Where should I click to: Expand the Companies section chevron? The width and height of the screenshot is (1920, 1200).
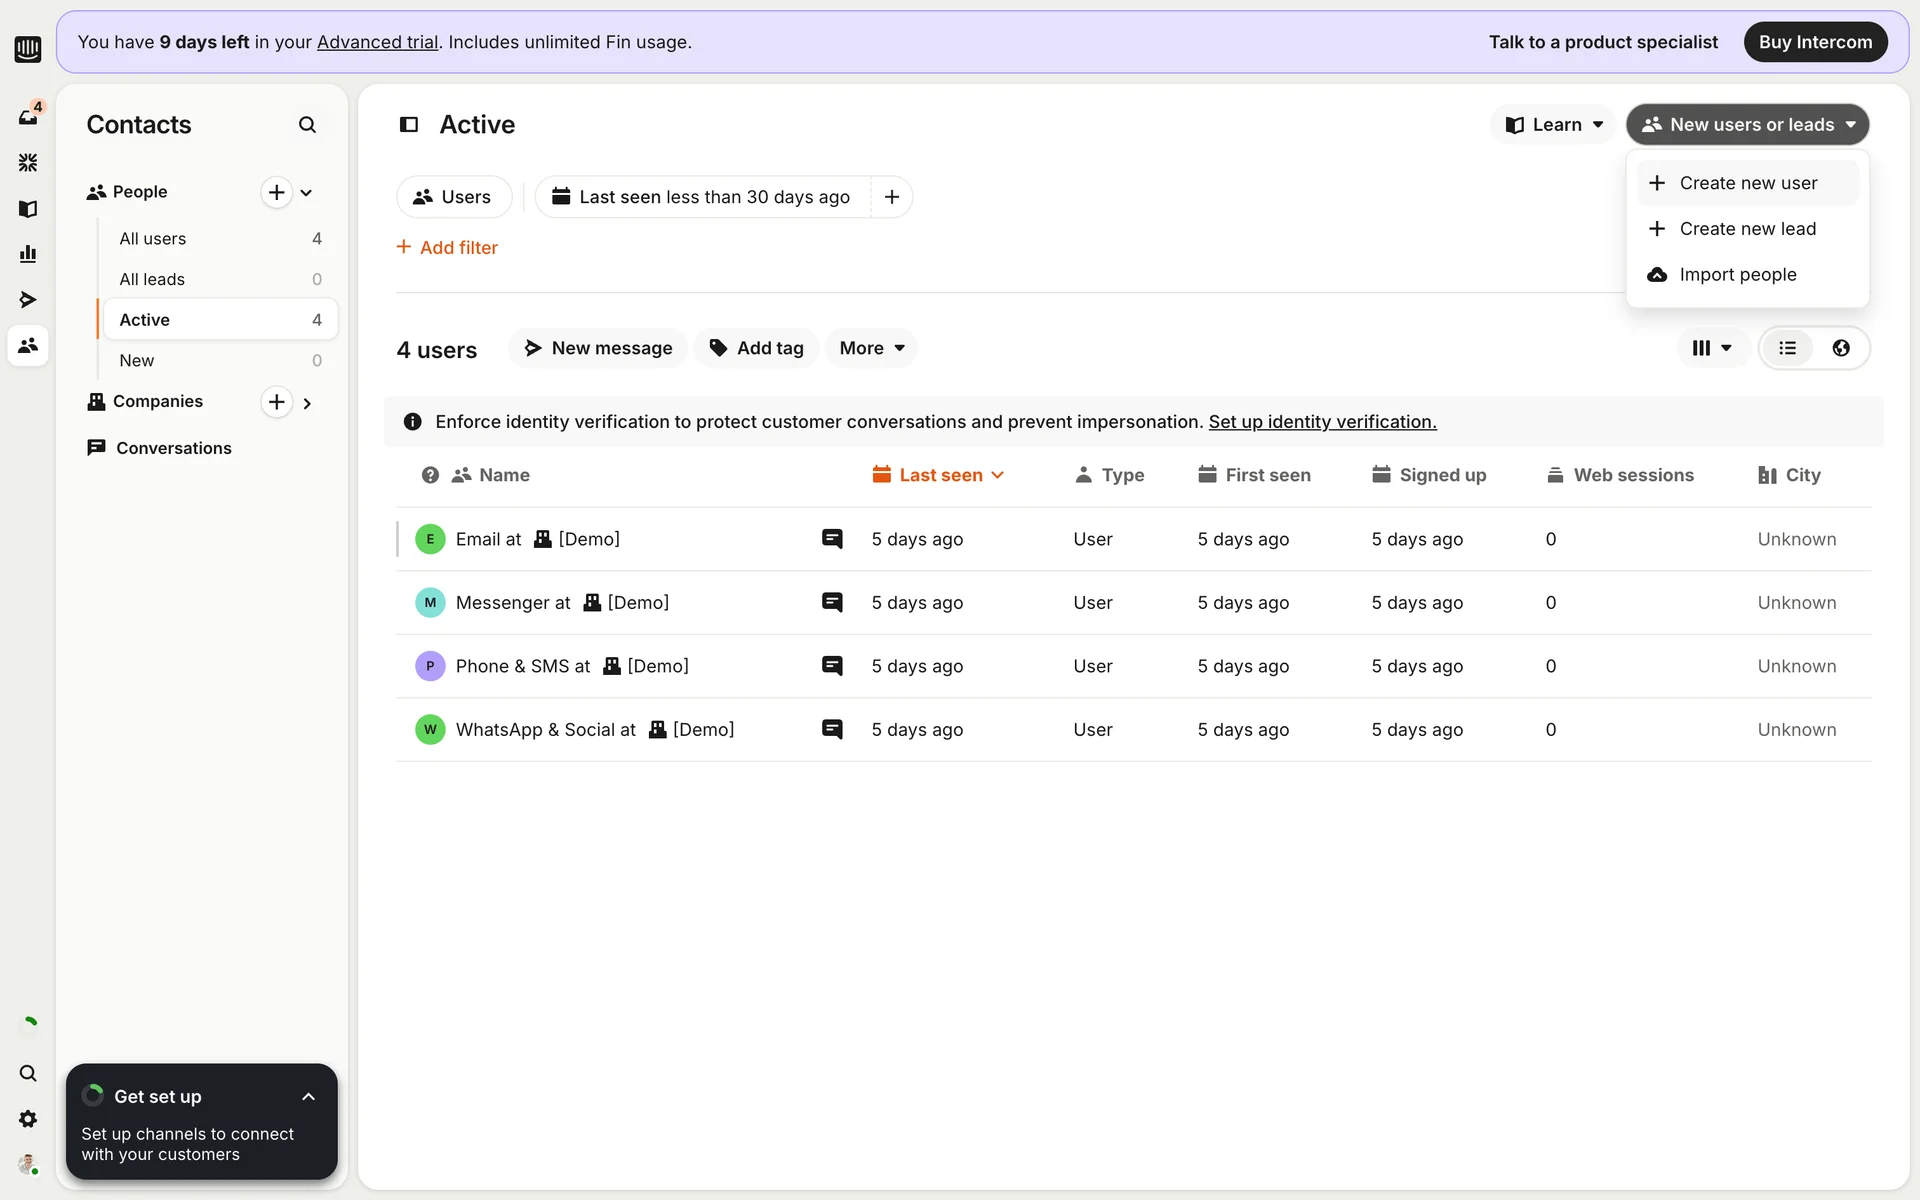[x=307, y=403]
